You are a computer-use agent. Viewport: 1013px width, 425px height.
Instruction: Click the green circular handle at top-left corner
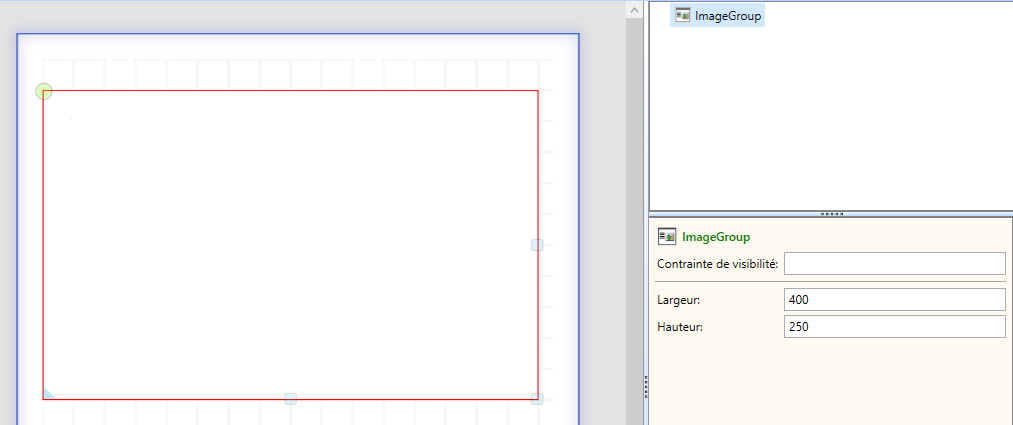43,91
